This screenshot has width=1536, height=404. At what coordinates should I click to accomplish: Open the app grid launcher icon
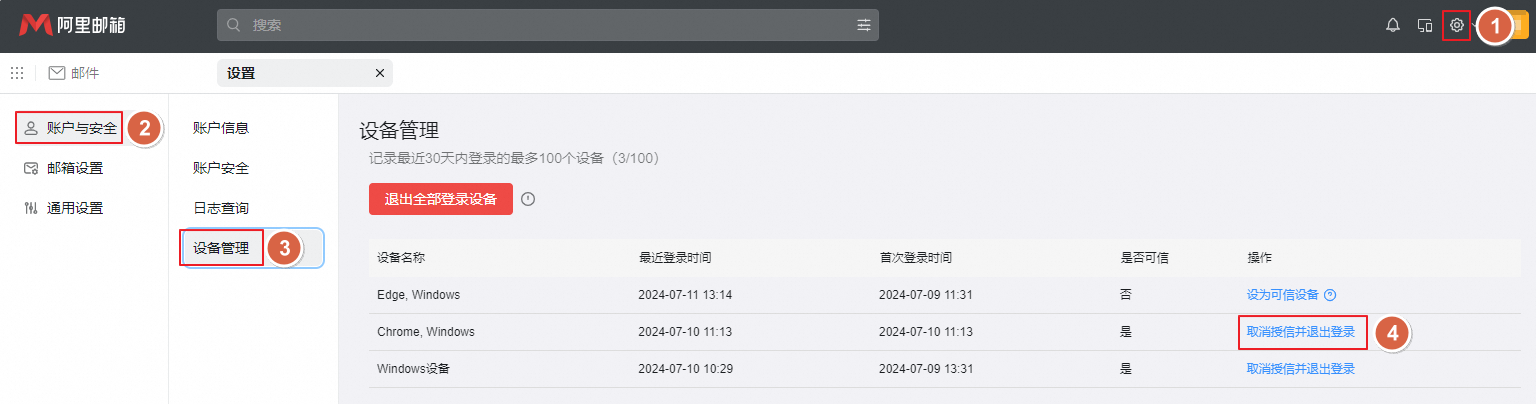[x=17, y=73]
